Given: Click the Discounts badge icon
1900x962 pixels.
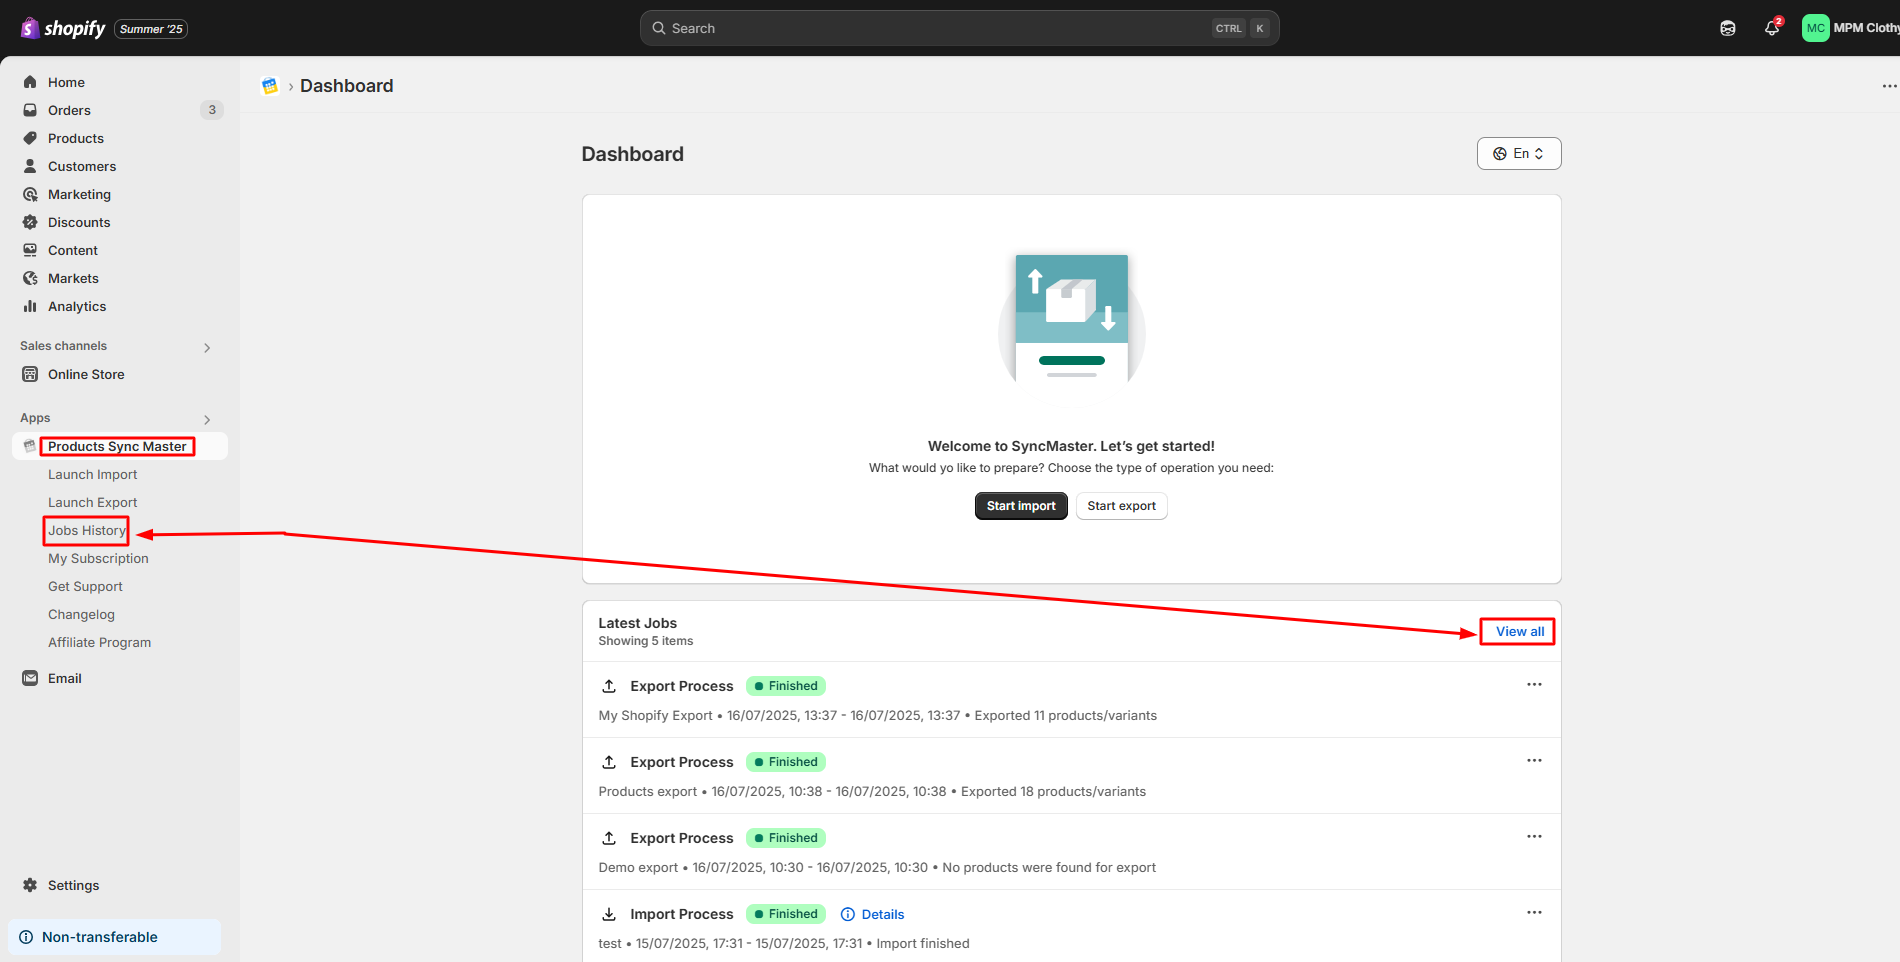Looking at the screenshot, I should click(30, 222).
